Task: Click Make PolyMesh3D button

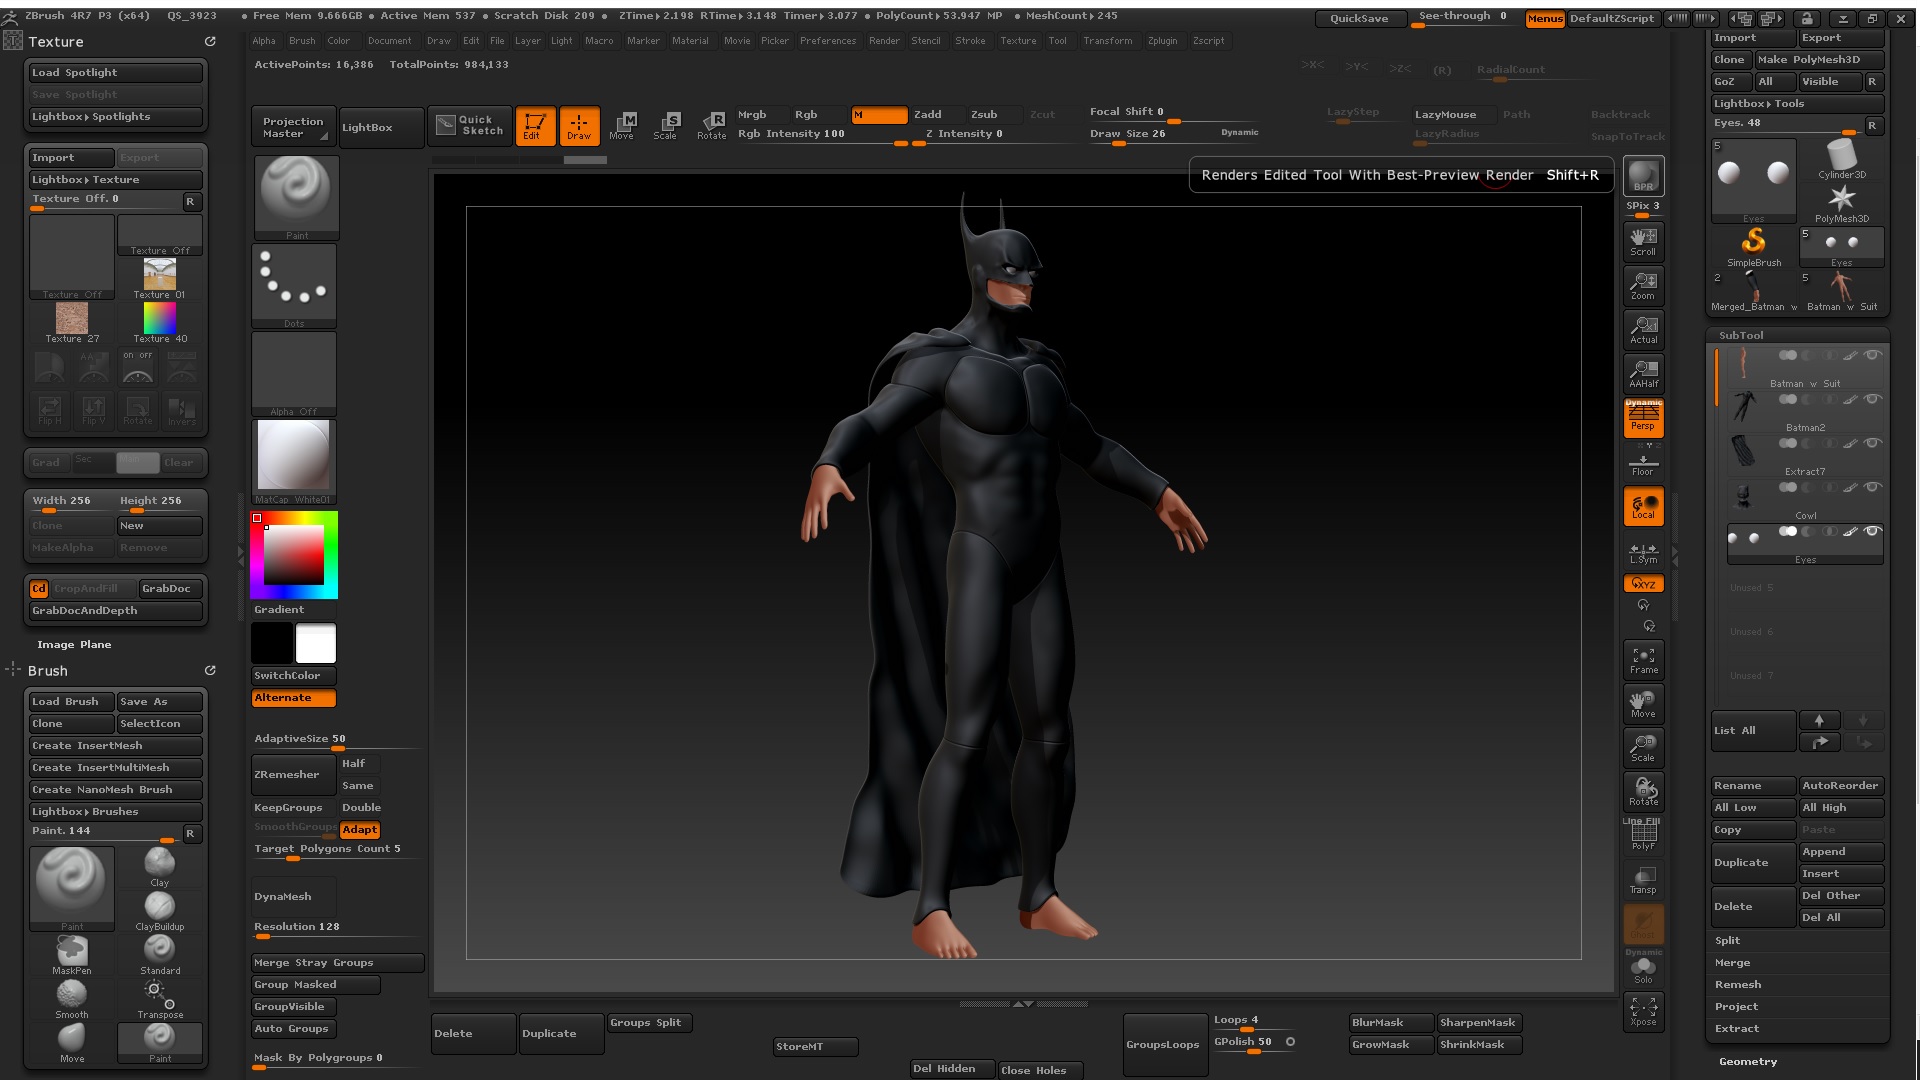Action: coord(1819,59)
